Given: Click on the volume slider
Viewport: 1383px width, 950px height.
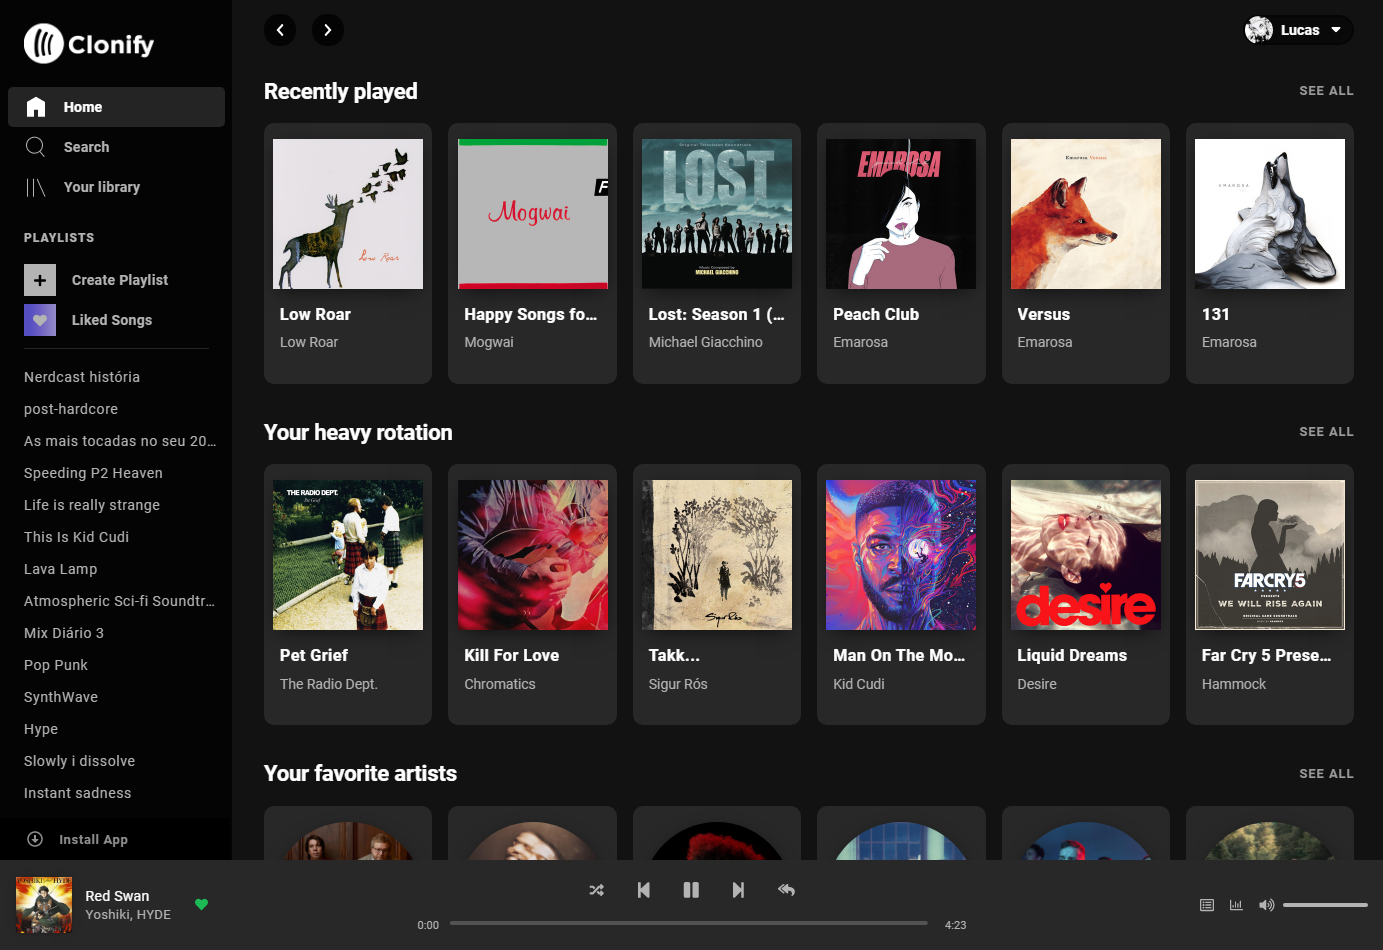Looking at the screenshot, I should [x=1325, y=905].
